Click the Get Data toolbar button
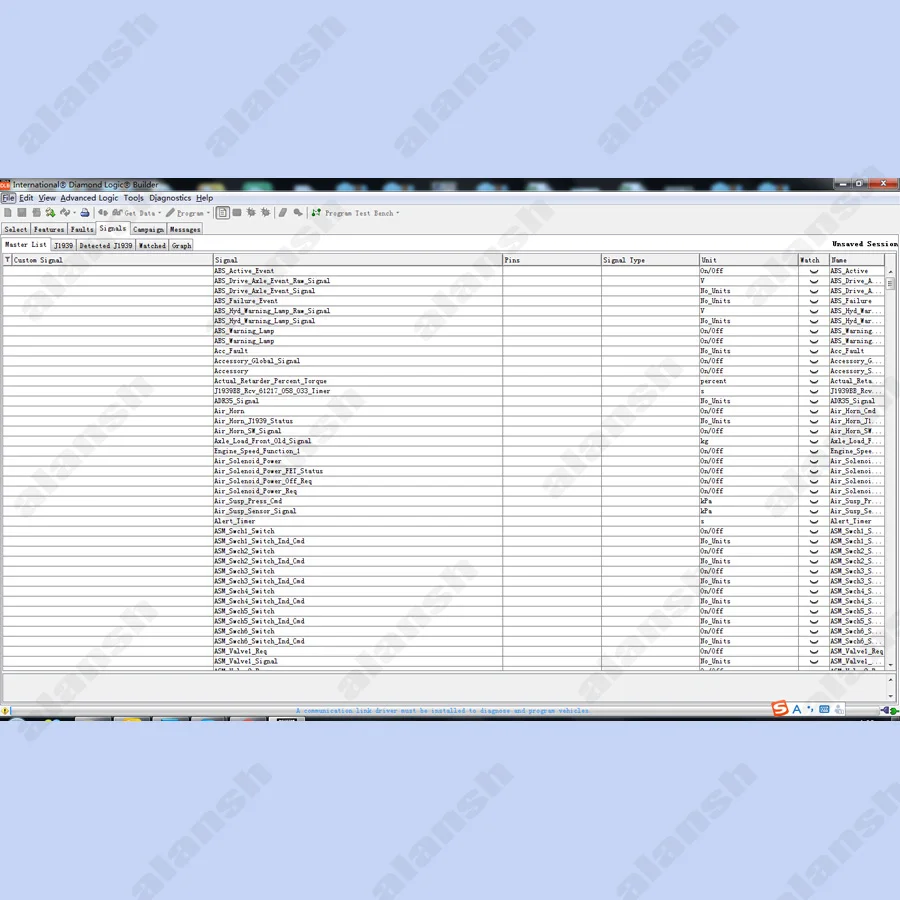 point(134,213)
